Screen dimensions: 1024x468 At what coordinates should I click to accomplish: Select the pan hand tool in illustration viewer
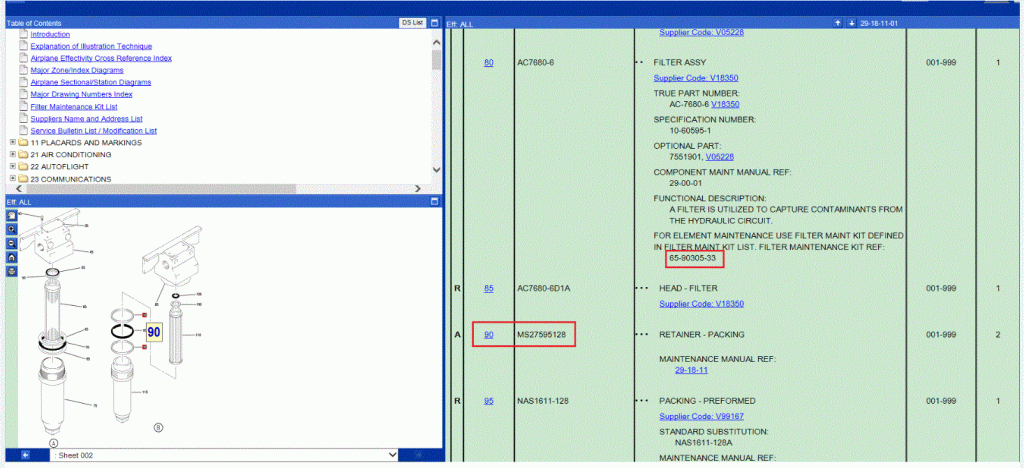(x=11, y=215)
